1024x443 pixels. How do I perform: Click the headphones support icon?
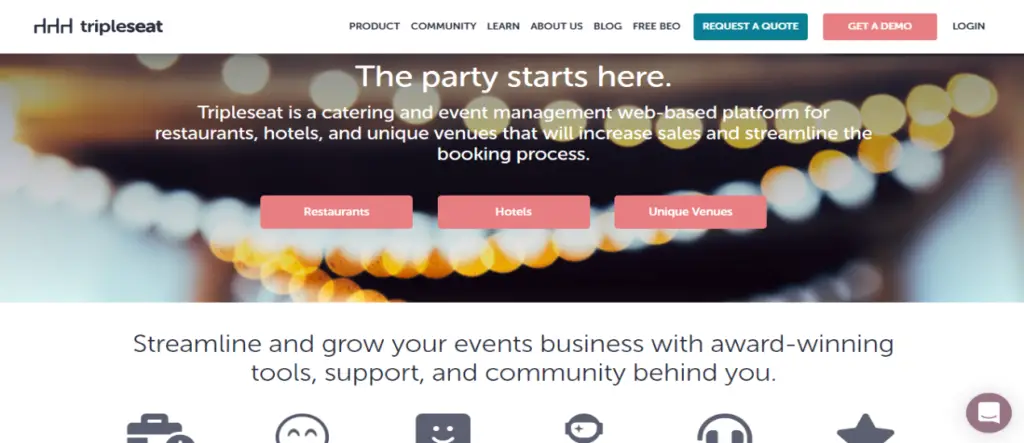point(724,429)
